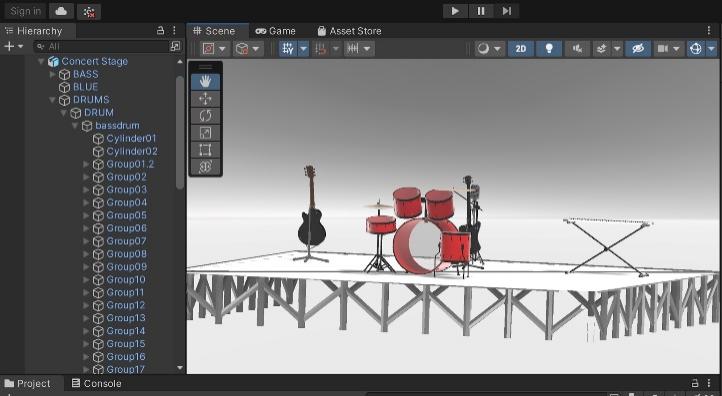Viewport: 722px width, 396px height.
Task: Click the plus icon to create object
Action: [x=8, y=46]
